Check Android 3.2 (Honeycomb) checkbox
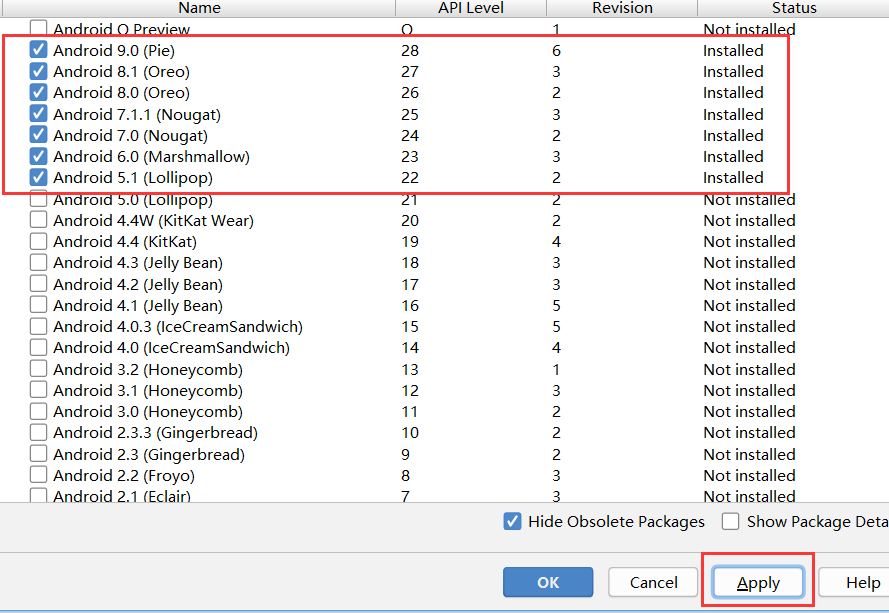The image size is (889, 613). pos(38,369)
